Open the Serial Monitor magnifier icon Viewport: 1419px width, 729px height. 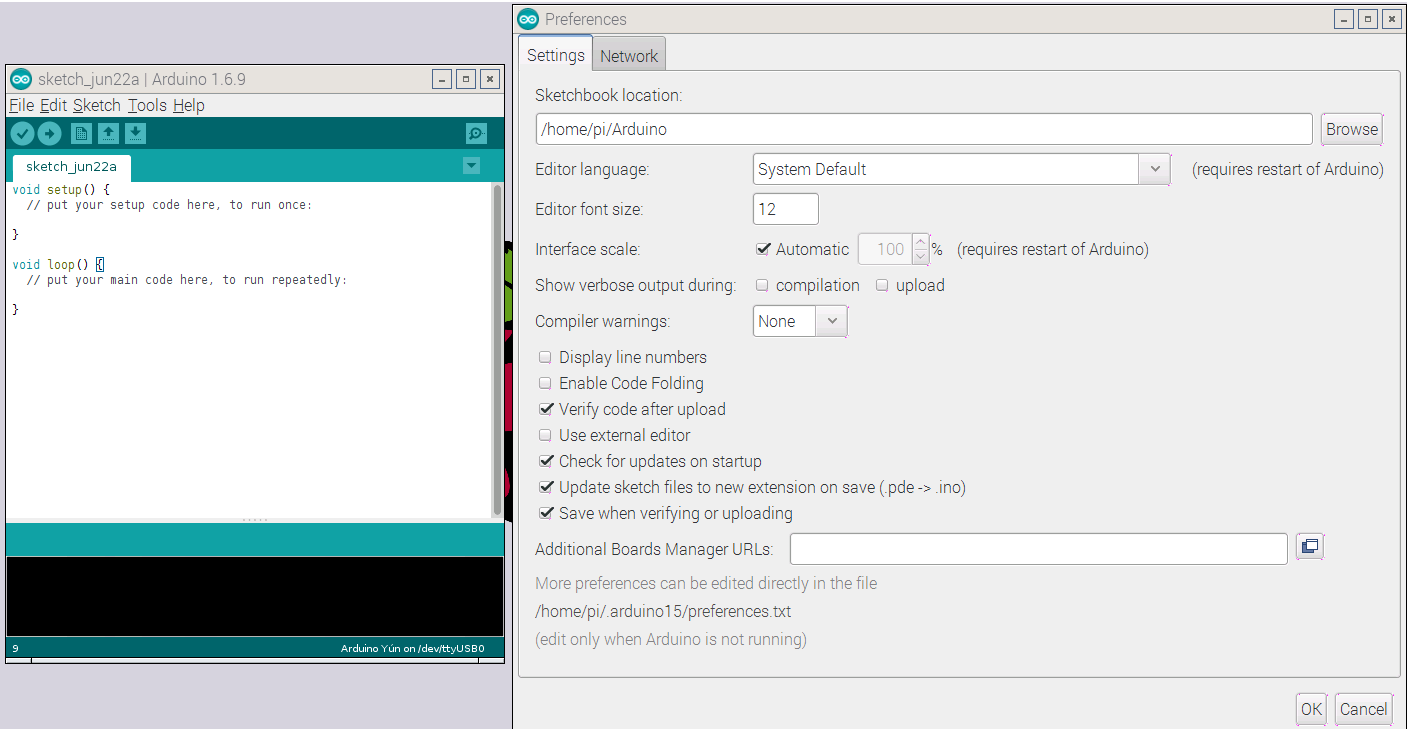pos(476,134)
